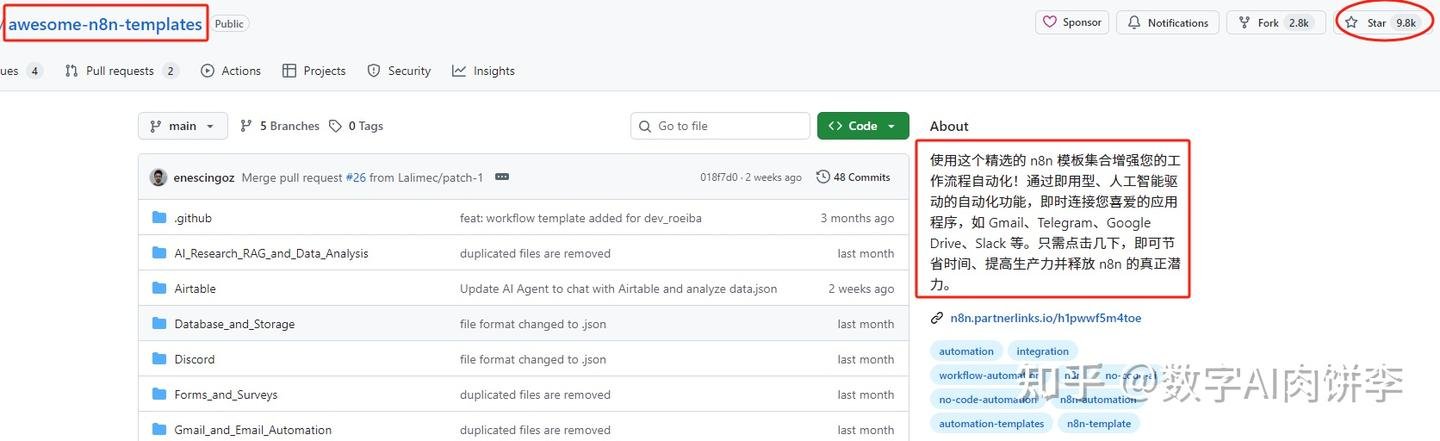Click the bell icon in Notifications
Image resolution: width=1440 pixels, height=441 pixels.
pos(1134,22)
